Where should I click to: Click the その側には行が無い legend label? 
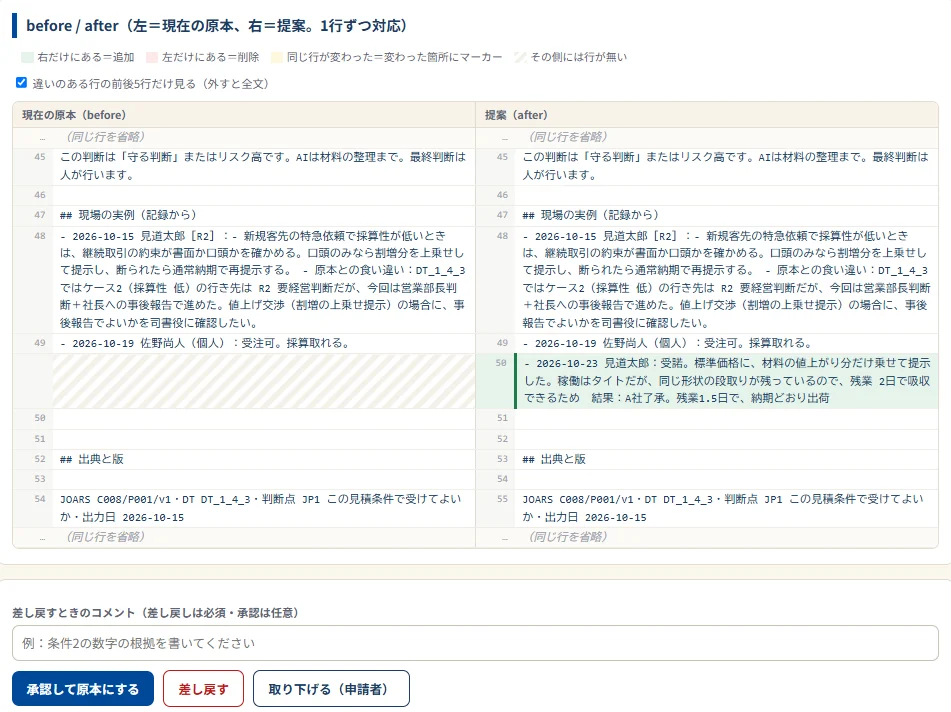(x=579, y=57)
